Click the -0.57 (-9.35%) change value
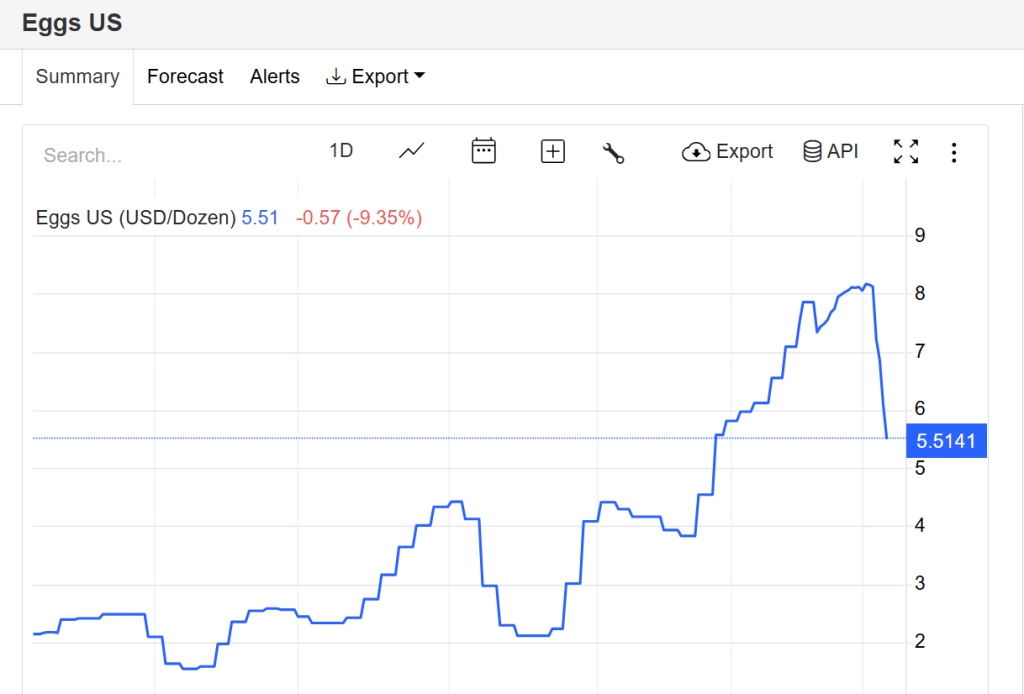Viewport: 1024px width, 694px height. click(x=359, y=217)
